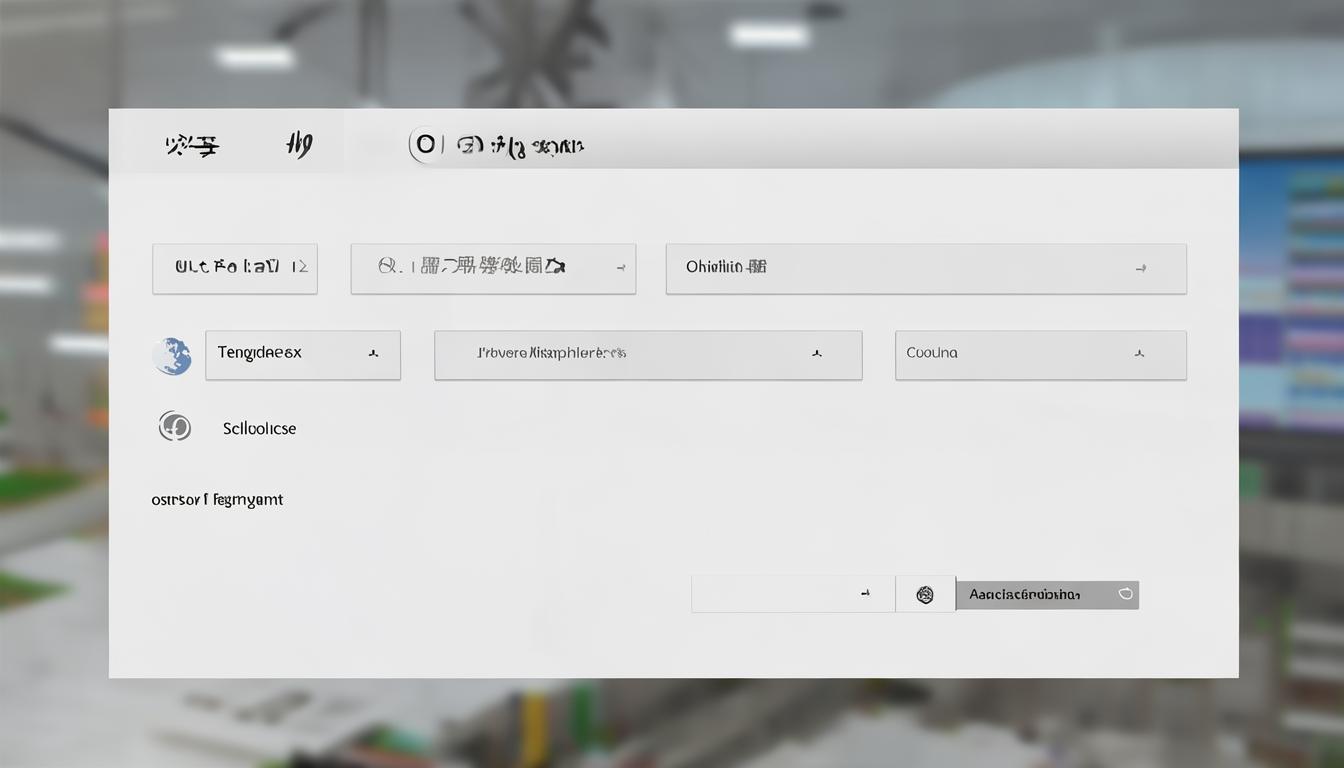Viewport: 1344px width, 768px height.
Task: Click the globe icon near the bottom submit area
Action: coord(925,593)
